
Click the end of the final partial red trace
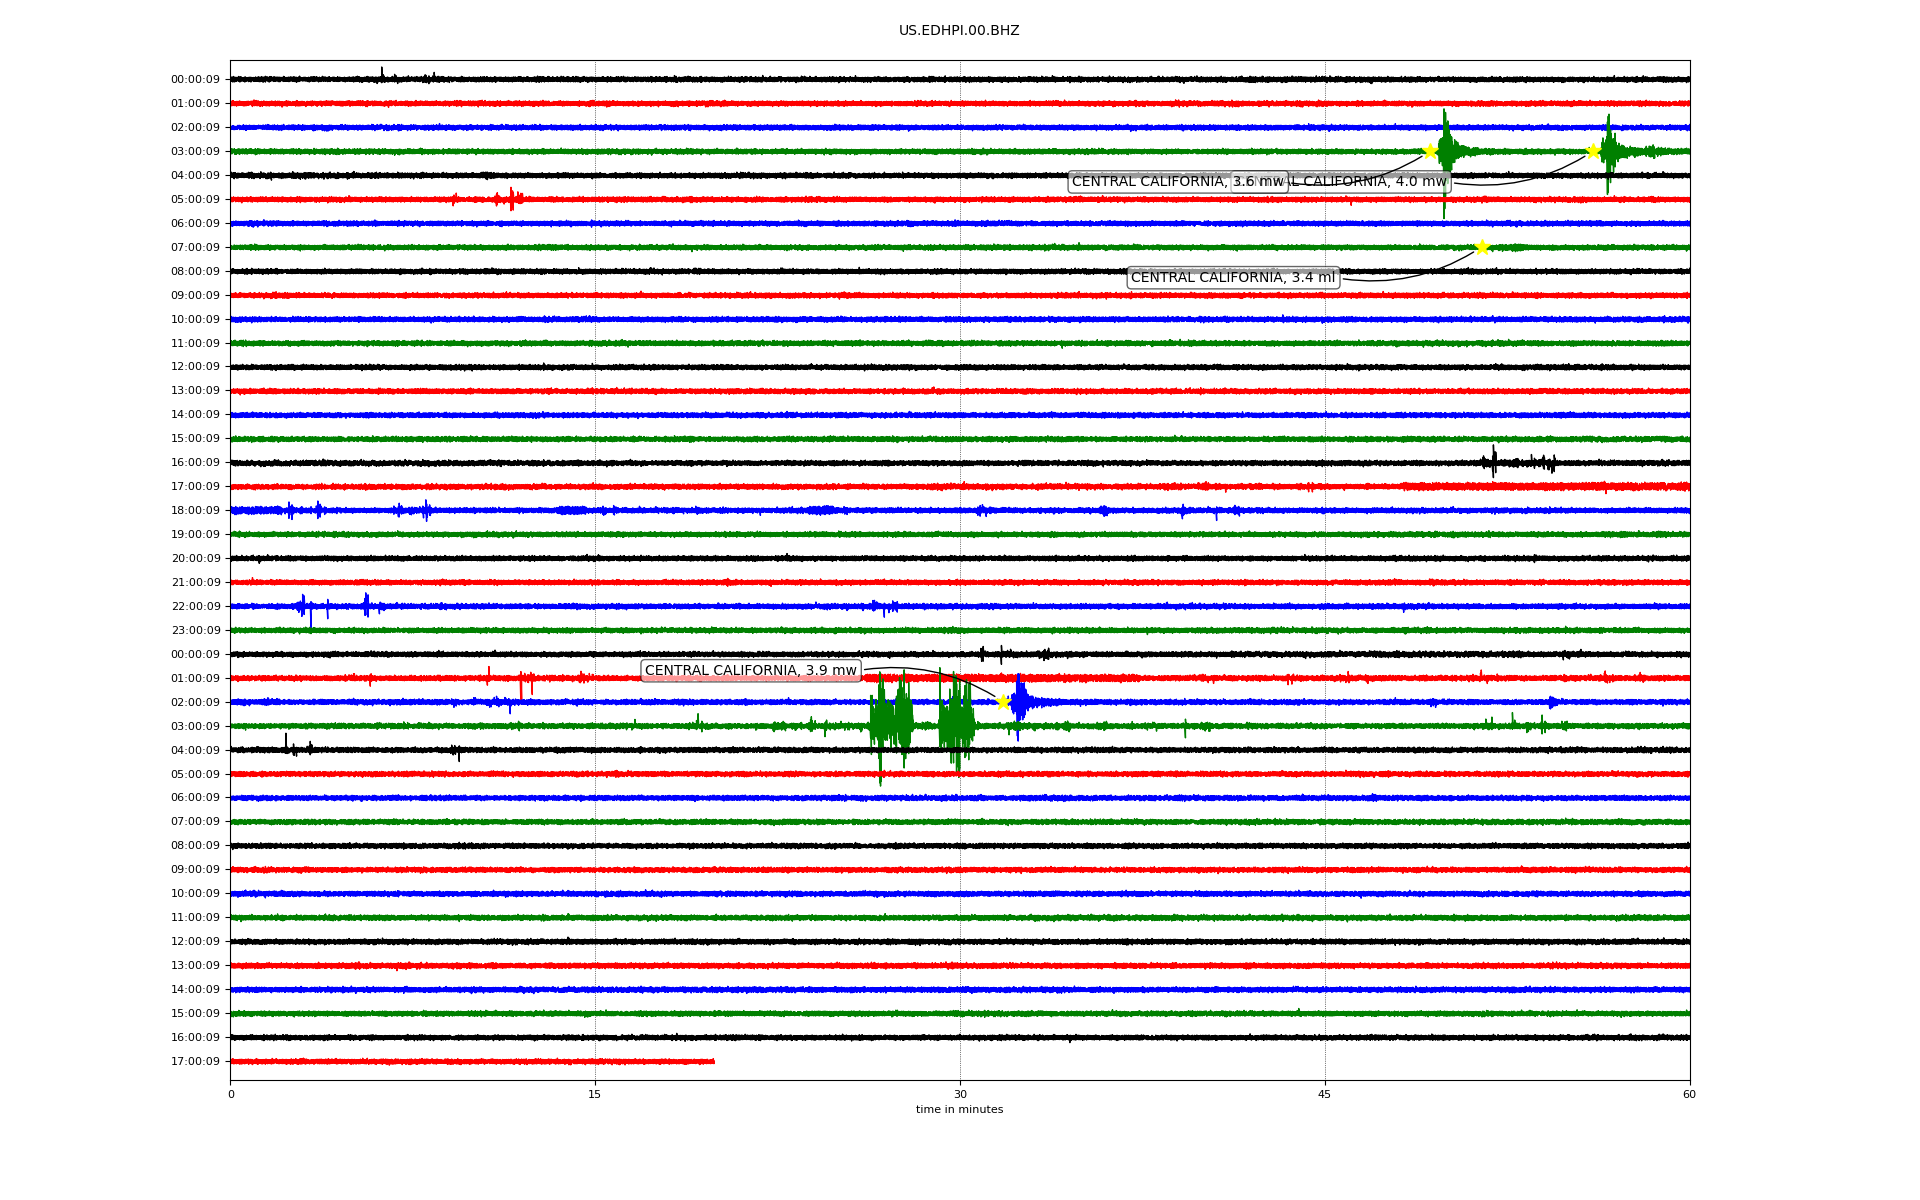713,1061
